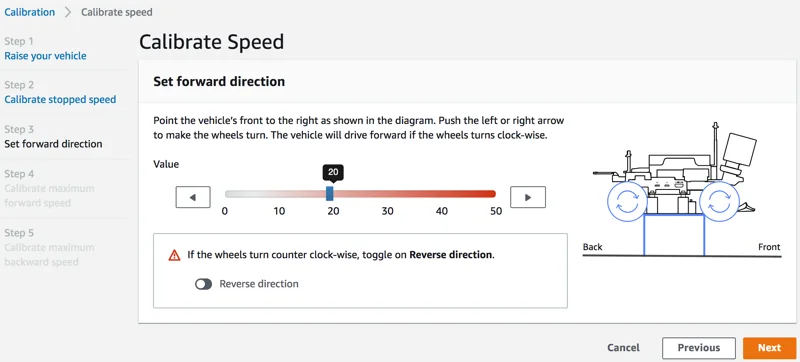
Task: Select Calibrate maximum forward speed step
Action: [49, 196]
